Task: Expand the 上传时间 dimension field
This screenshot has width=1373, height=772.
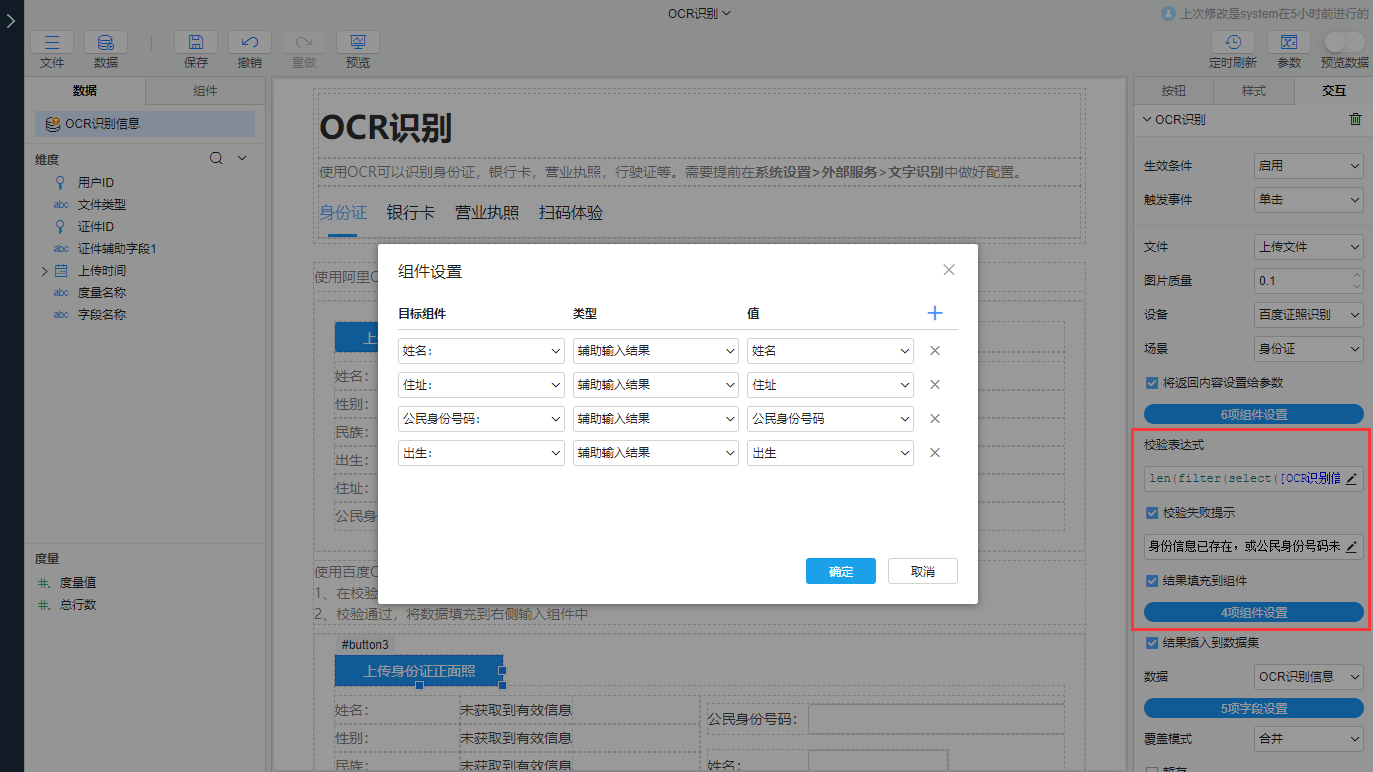Action: 44,269
